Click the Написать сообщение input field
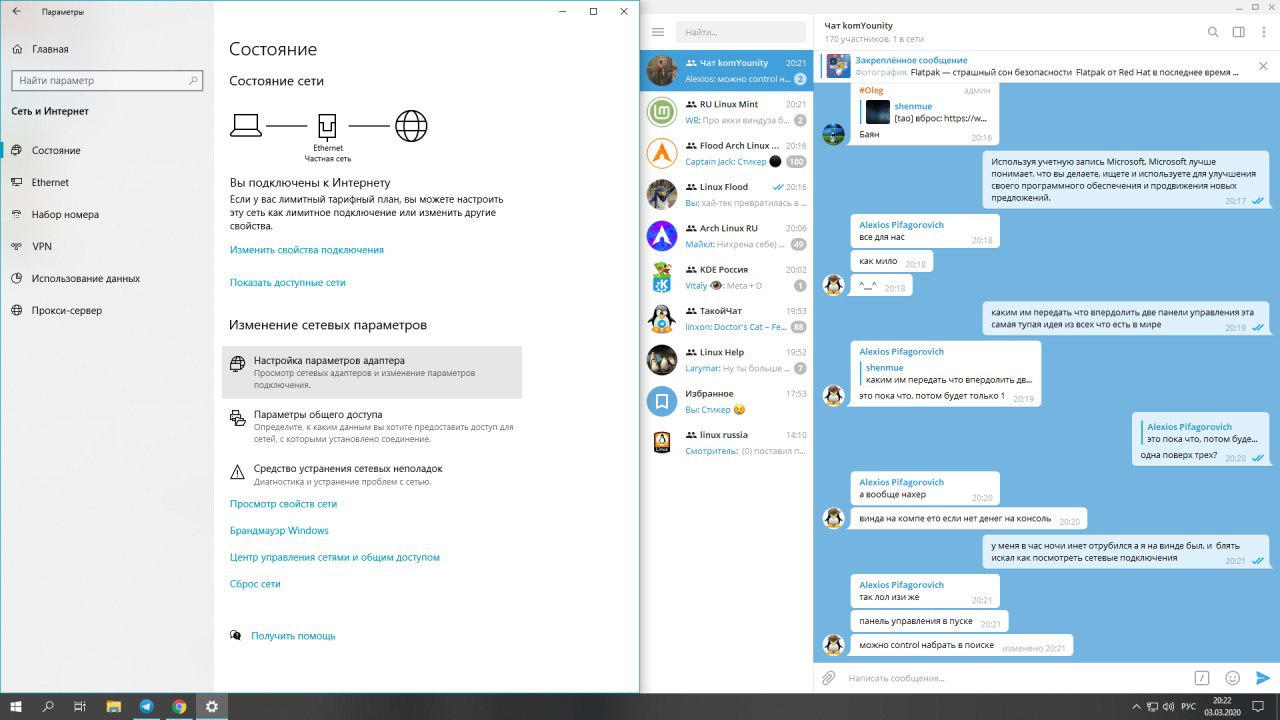 (1015, 678)
